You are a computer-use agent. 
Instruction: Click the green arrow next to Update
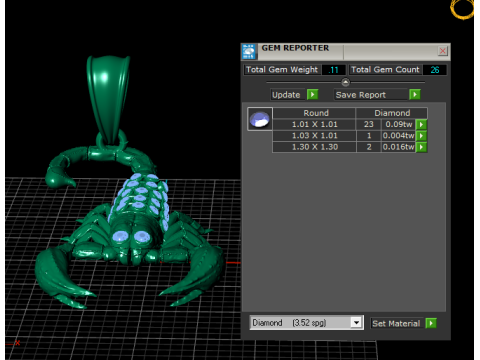click(312, 95)
